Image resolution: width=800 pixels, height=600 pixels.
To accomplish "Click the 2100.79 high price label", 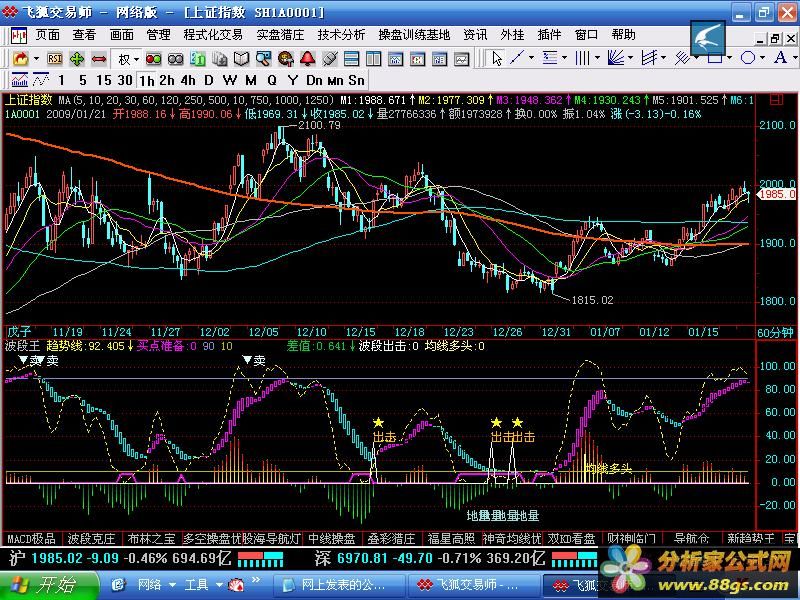I will pyautogui.click(x=319, y=125).
